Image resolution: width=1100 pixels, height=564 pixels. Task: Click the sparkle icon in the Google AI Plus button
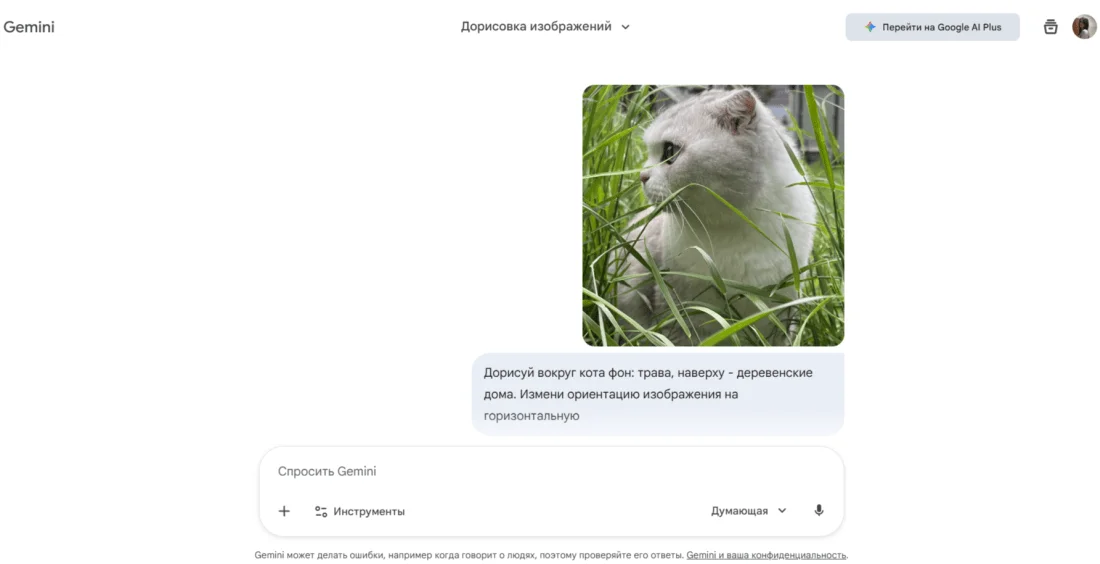pos(870,27)
